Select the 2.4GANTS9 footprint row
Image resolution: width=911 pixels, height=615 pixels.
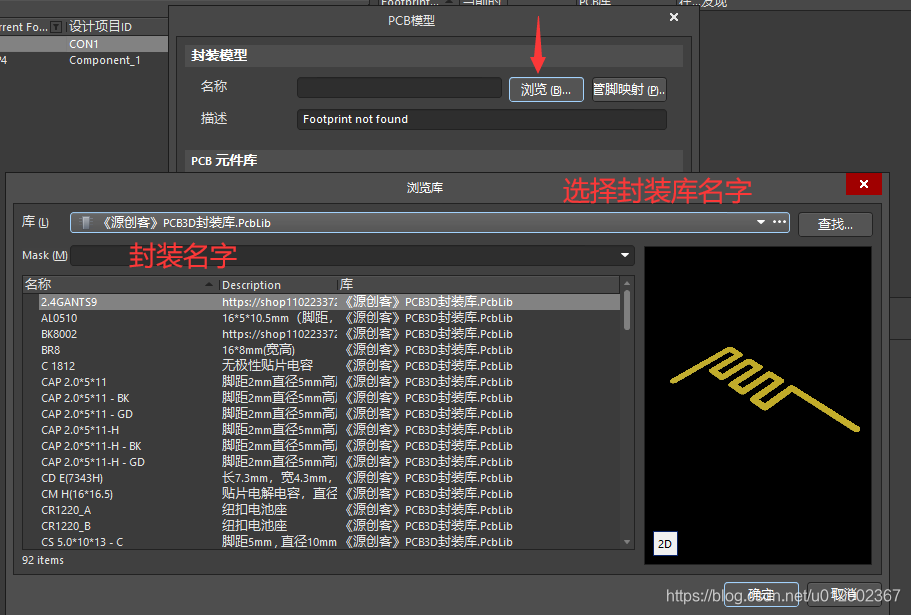(69, 302)
